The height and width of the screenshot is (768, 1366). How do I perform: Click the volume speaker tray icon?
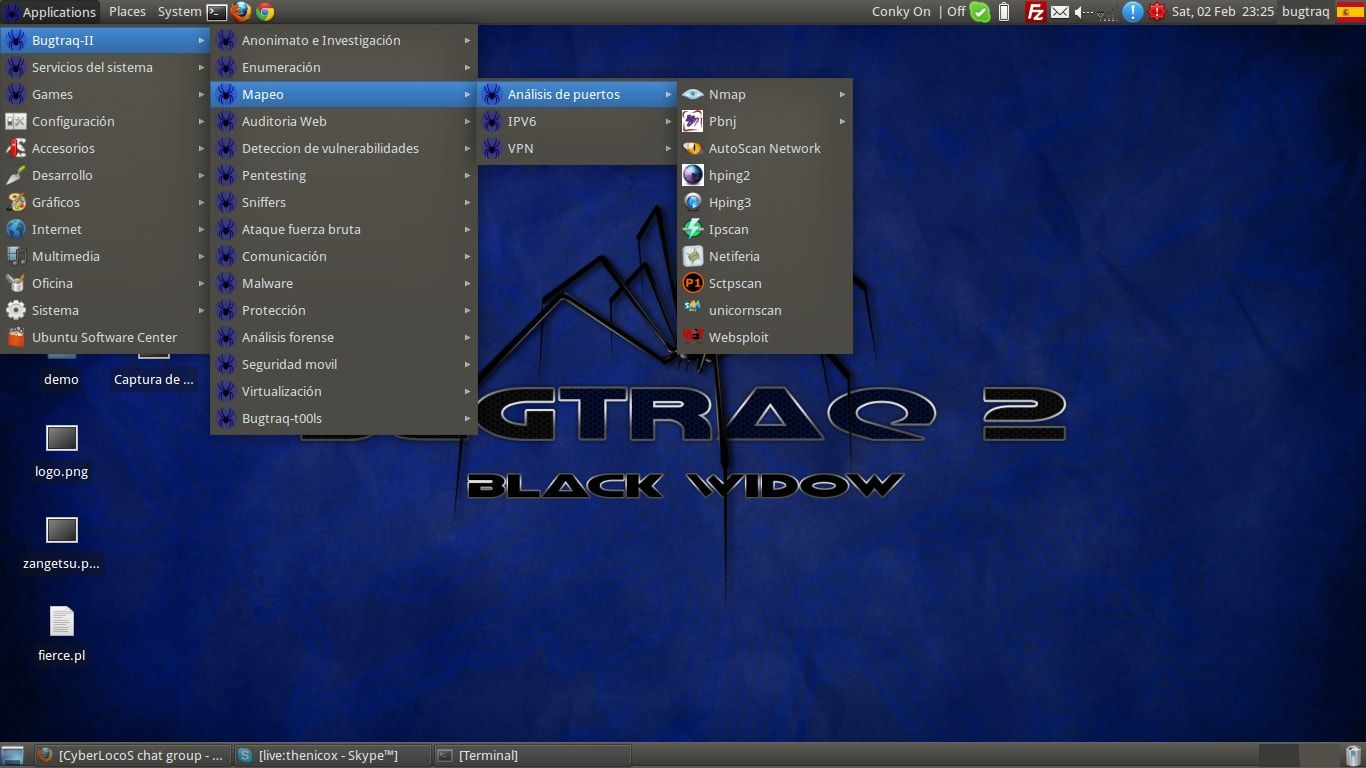(1083, 12)
